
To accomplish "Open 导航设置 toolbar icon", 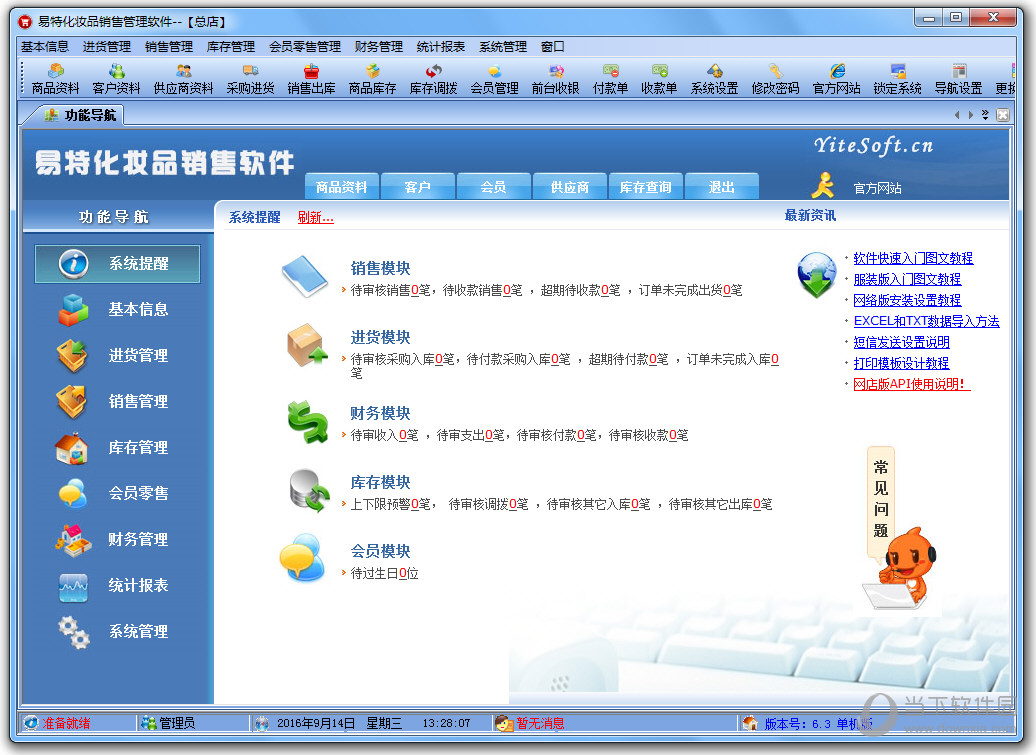I will click(x=959, y=79).
